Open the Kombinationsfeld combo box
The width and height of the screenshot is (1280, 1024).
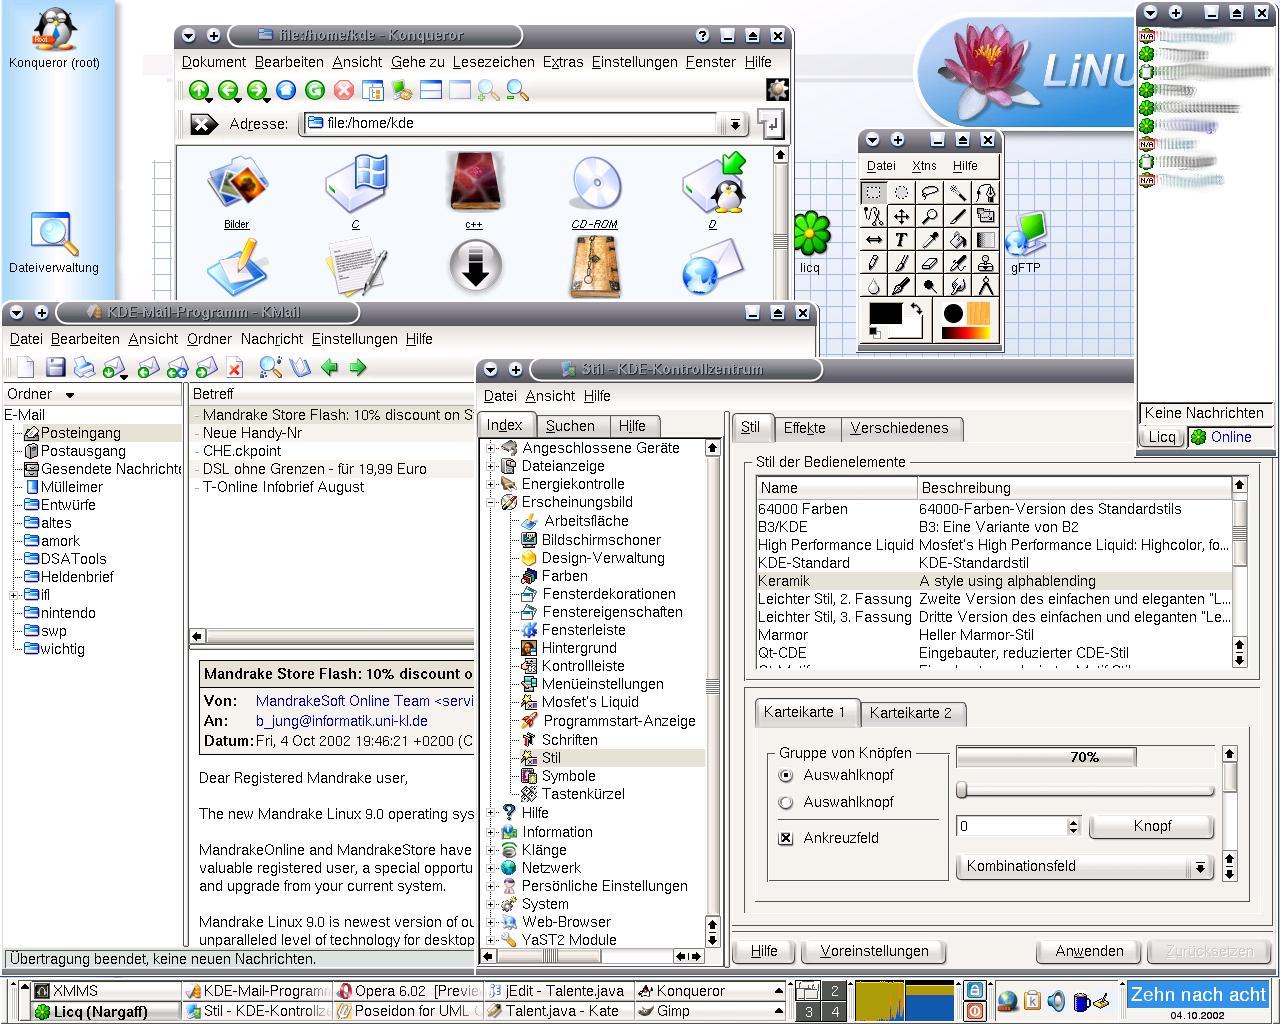(1085, 866)
